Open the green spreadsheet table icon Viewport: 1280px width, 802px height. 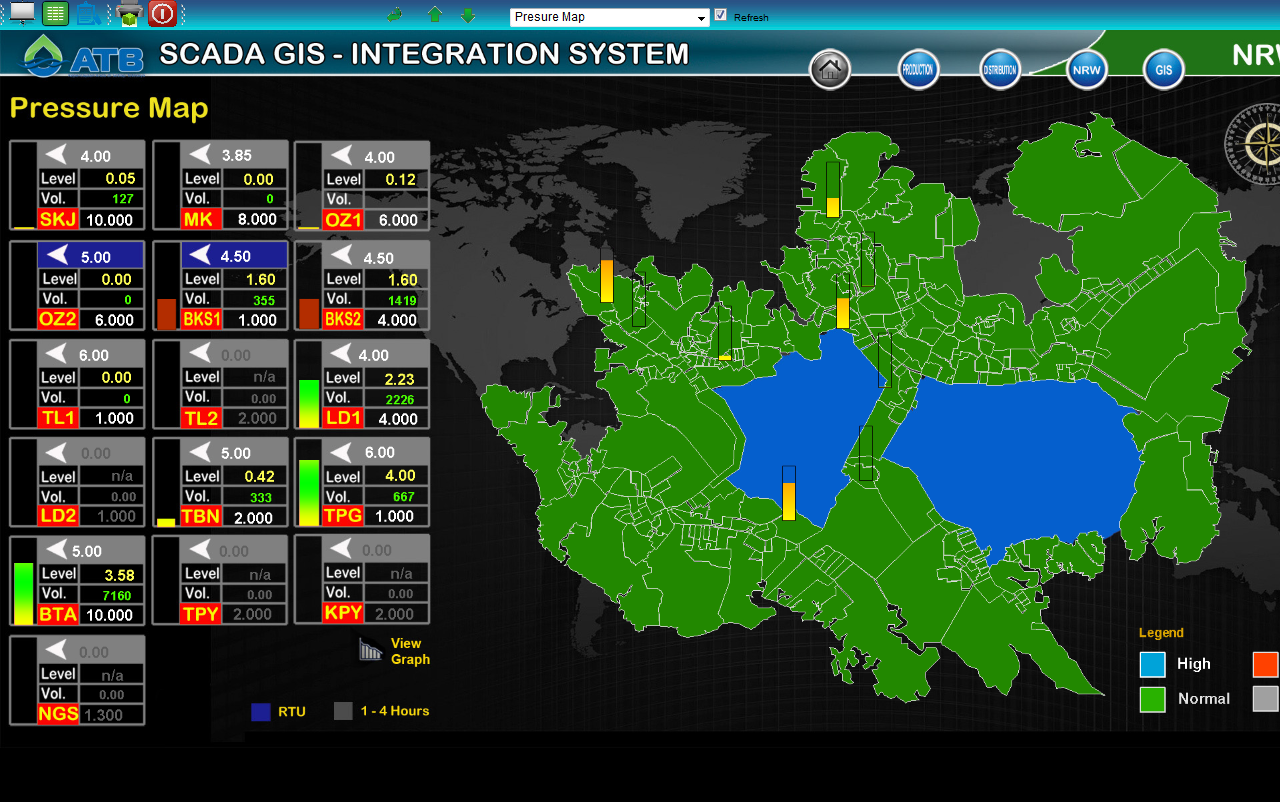[56, 14]
